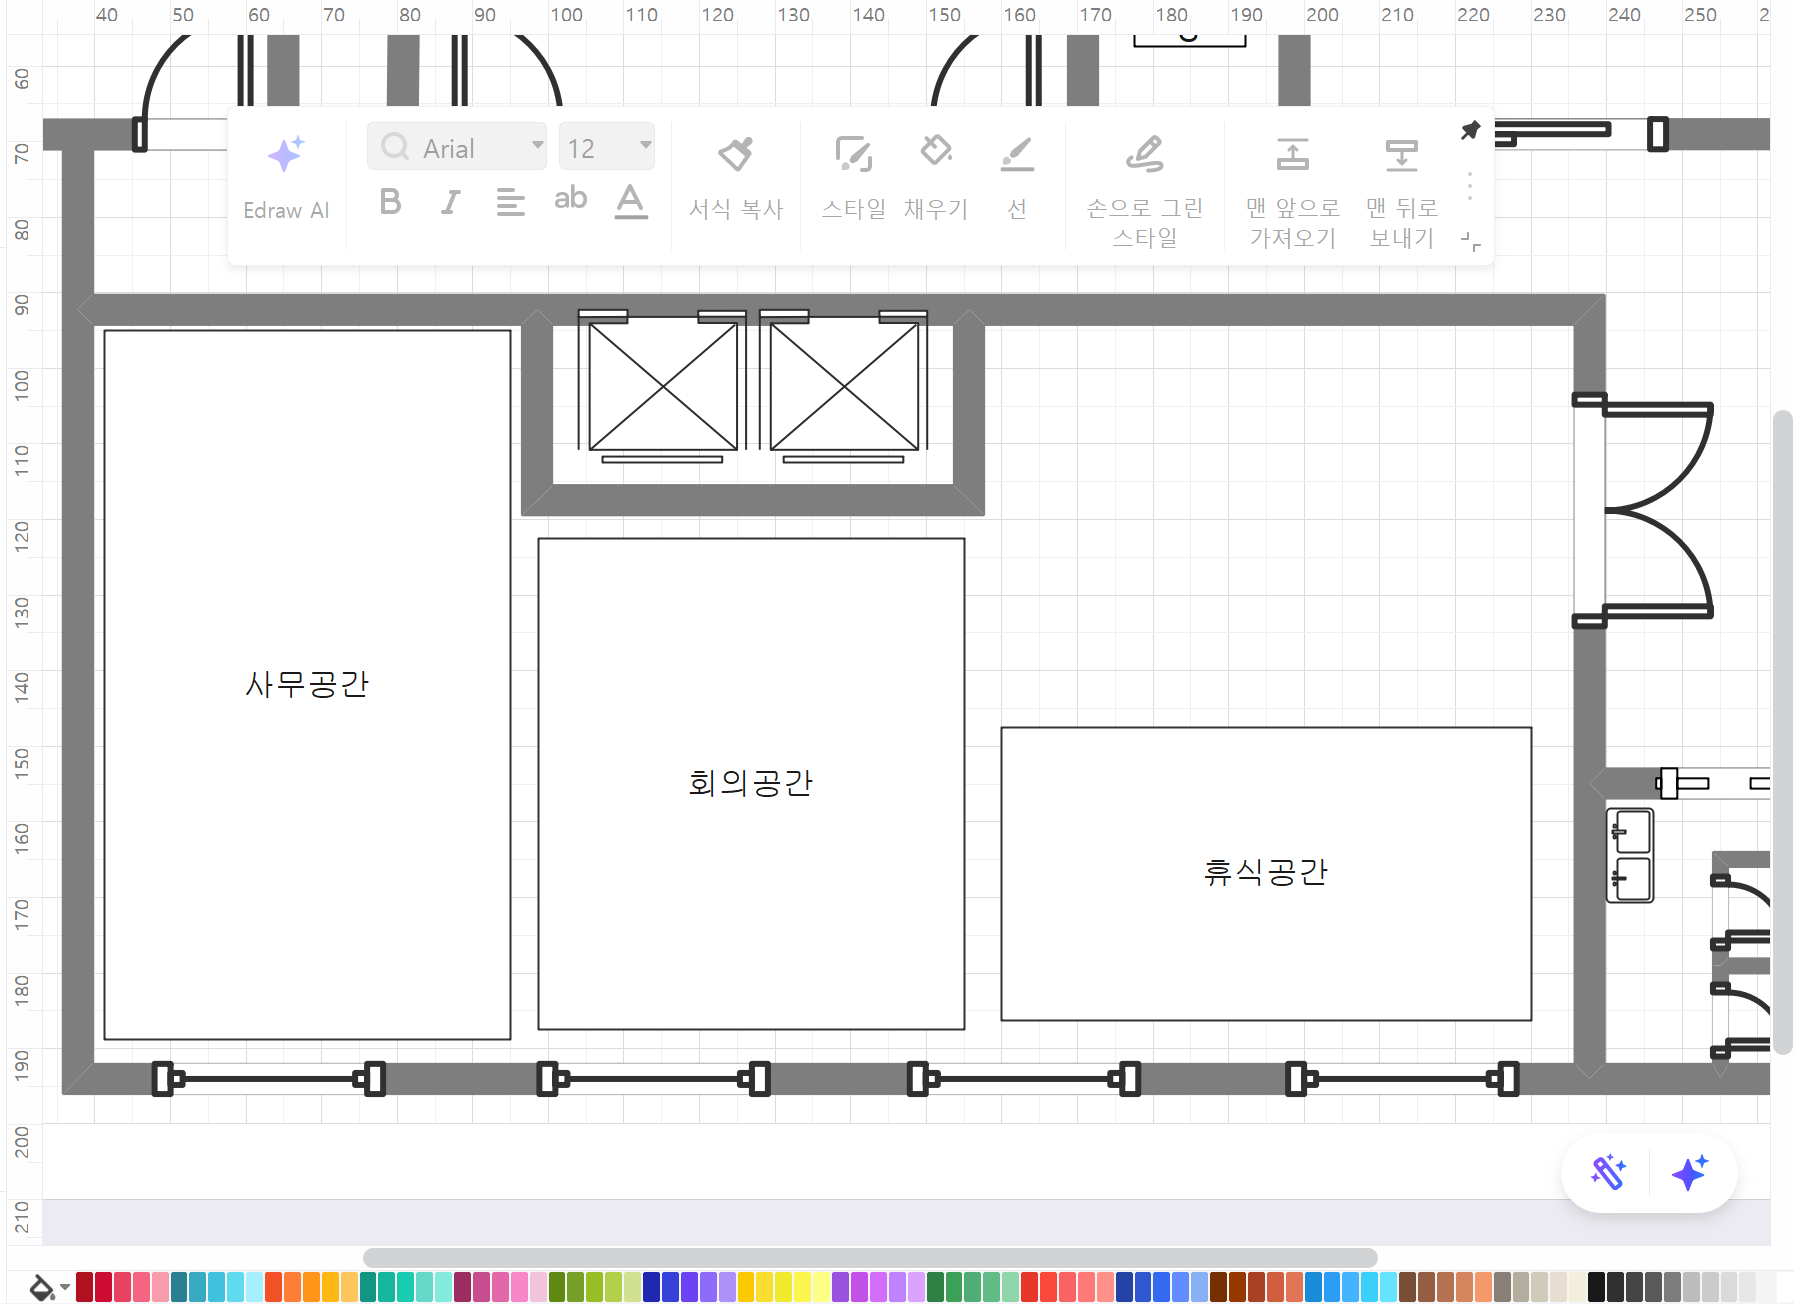Select the double swing door on right wall
1794x1304 pixels.
point(1643,511)
